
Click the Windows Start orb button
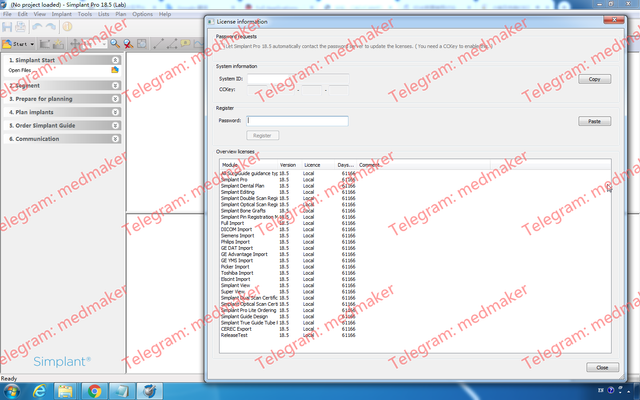coord(11,391)
